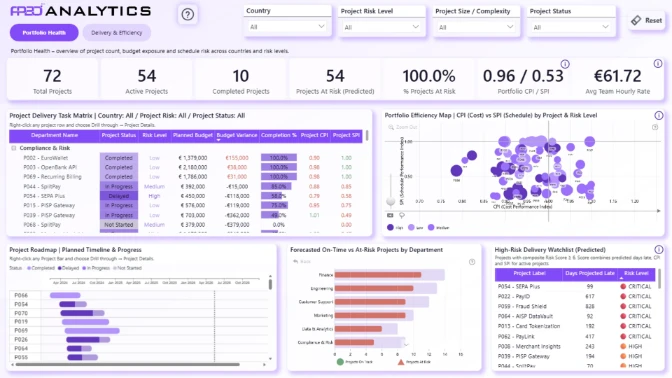Click the Finance bar in forecast chart
This screenshot has width=672, height=378.
[x=378, y=275]
